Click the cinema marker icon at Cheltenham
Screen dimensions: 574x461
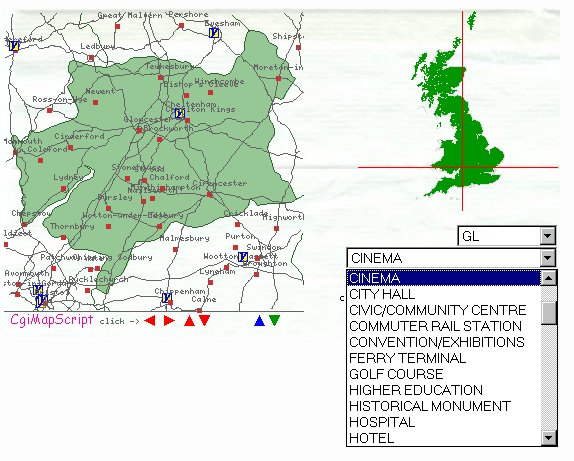179,114
